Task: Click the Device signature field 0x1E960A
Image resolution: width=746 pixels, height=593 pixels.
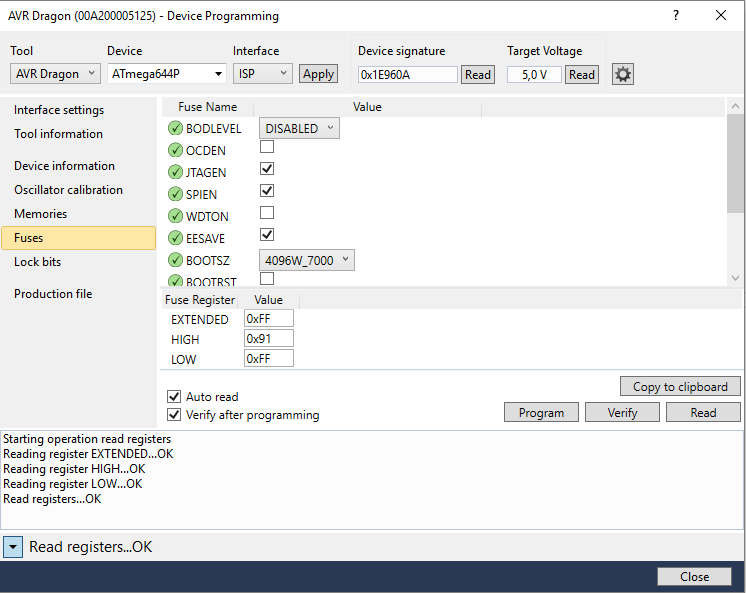Action: point(408,74)
